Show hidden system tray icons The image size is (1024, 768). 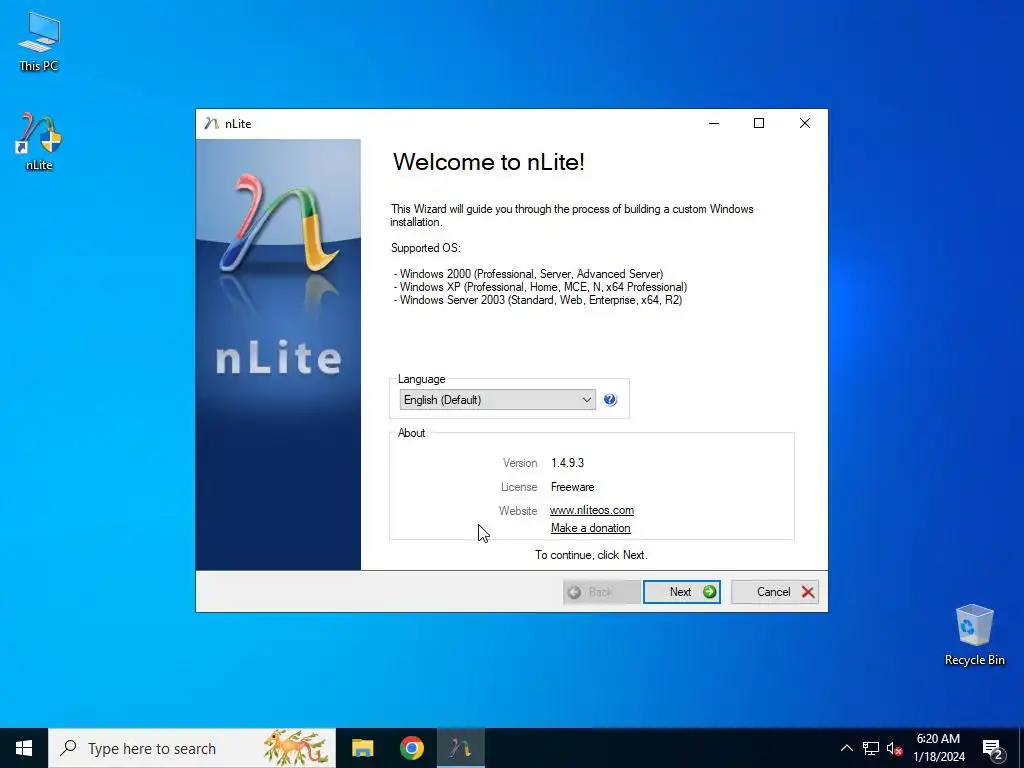click(x=846, y=748)
